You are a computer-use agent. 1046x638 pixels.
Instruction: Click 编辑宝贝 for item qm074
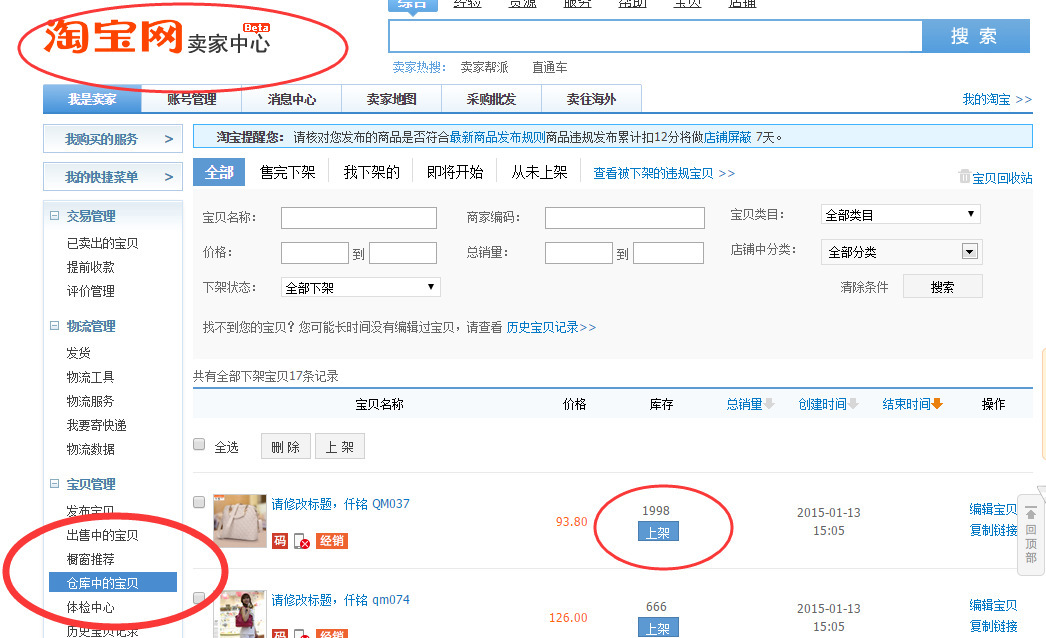993,605
